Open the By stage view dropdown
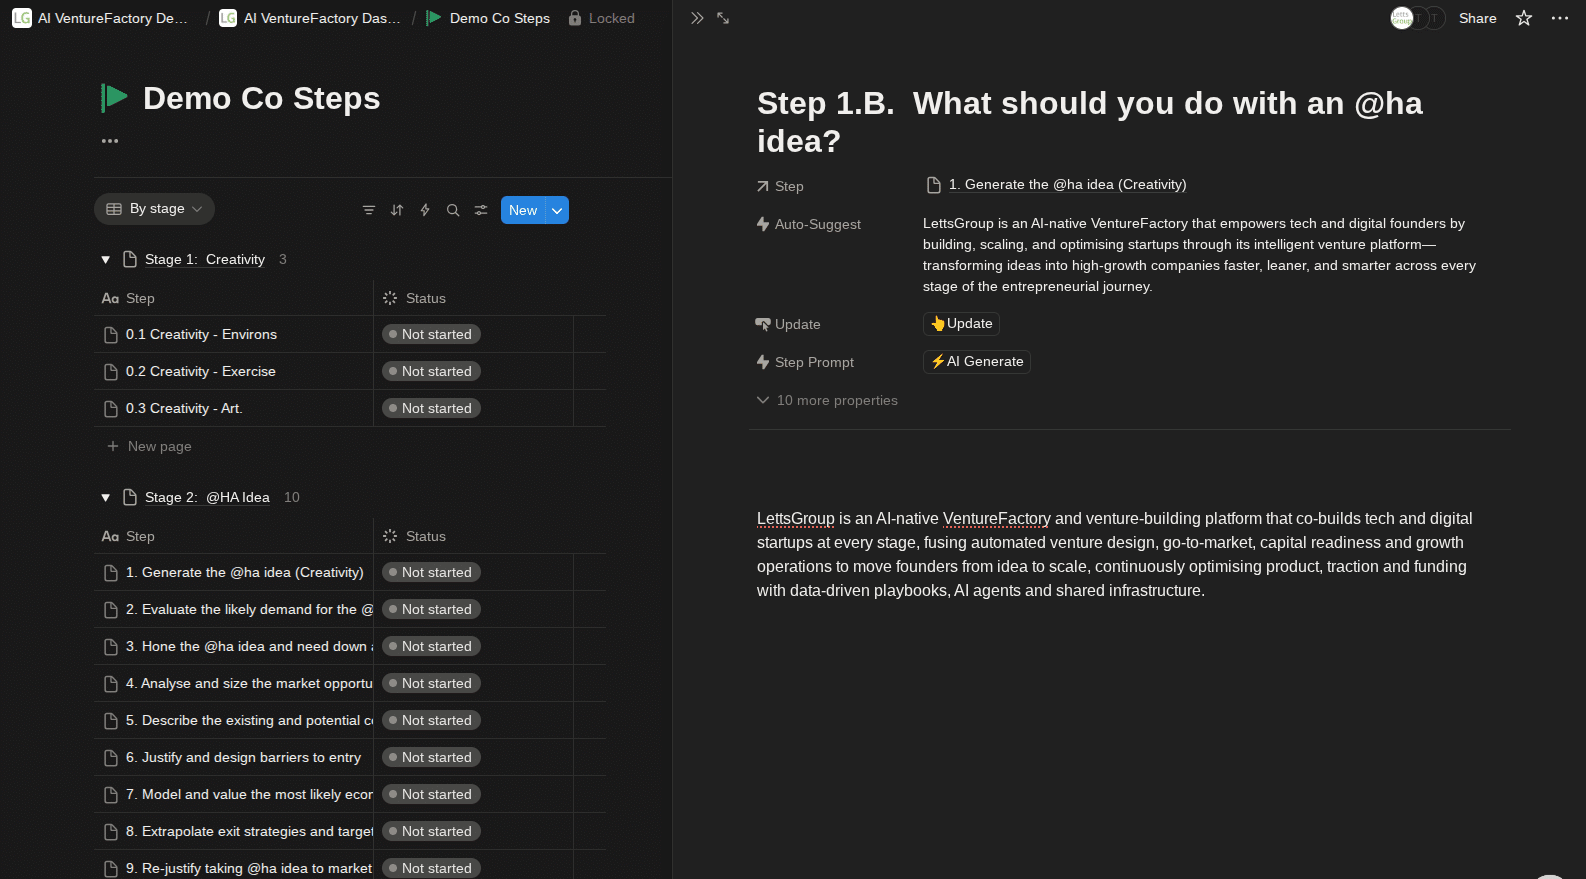1586x879 pixels. 154,209
